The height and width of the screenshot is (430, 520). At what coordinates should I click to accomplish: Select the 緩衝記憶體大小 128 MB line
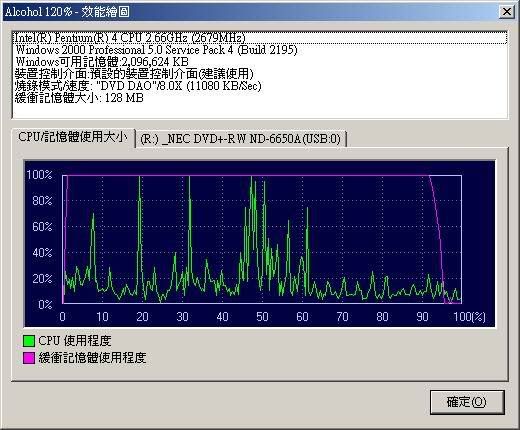pos(260,98)
